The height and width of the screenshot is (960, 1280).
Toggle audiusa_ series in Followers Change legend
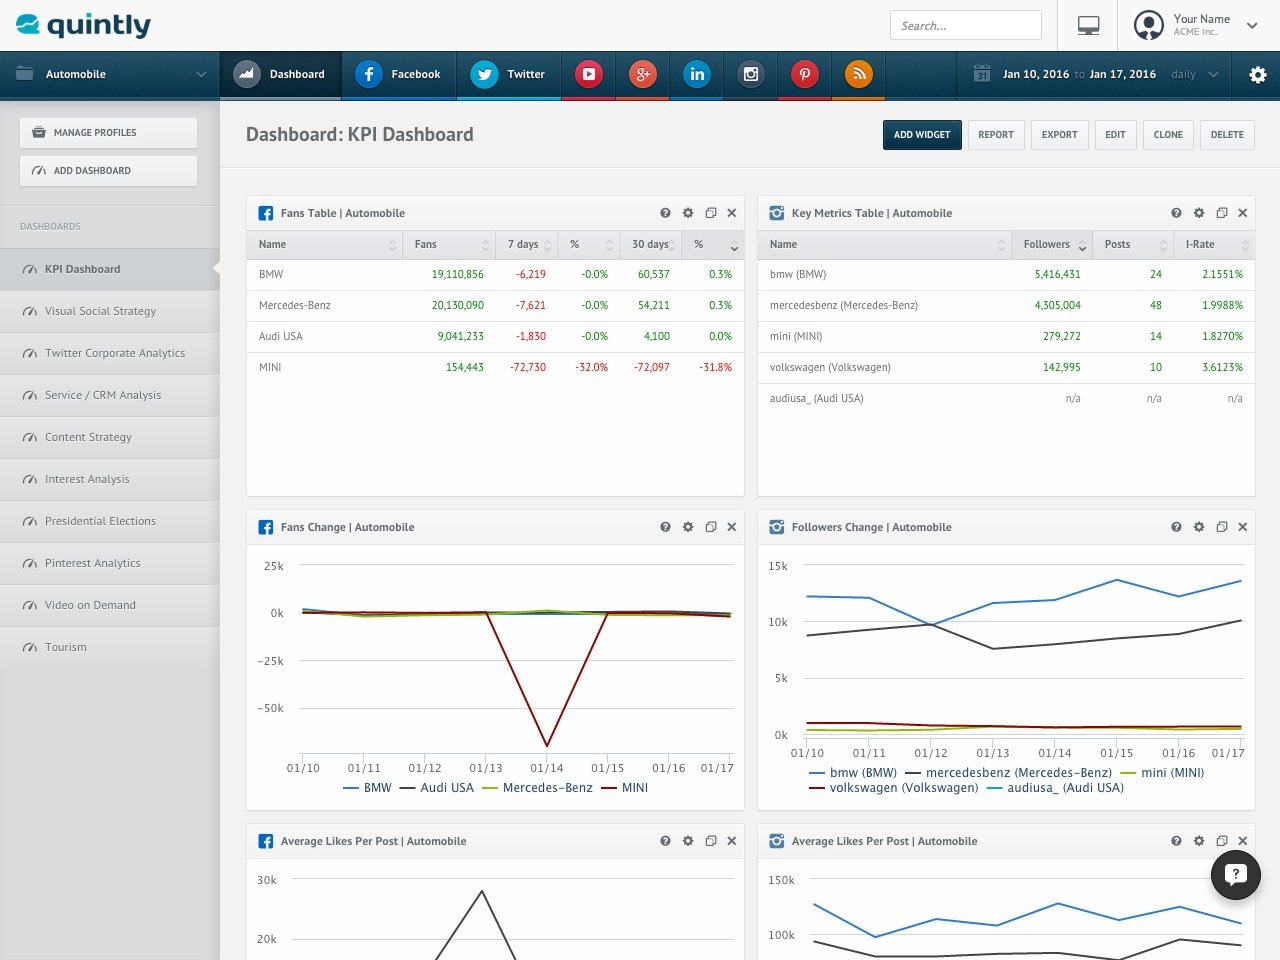click(x=1055, y=788)
